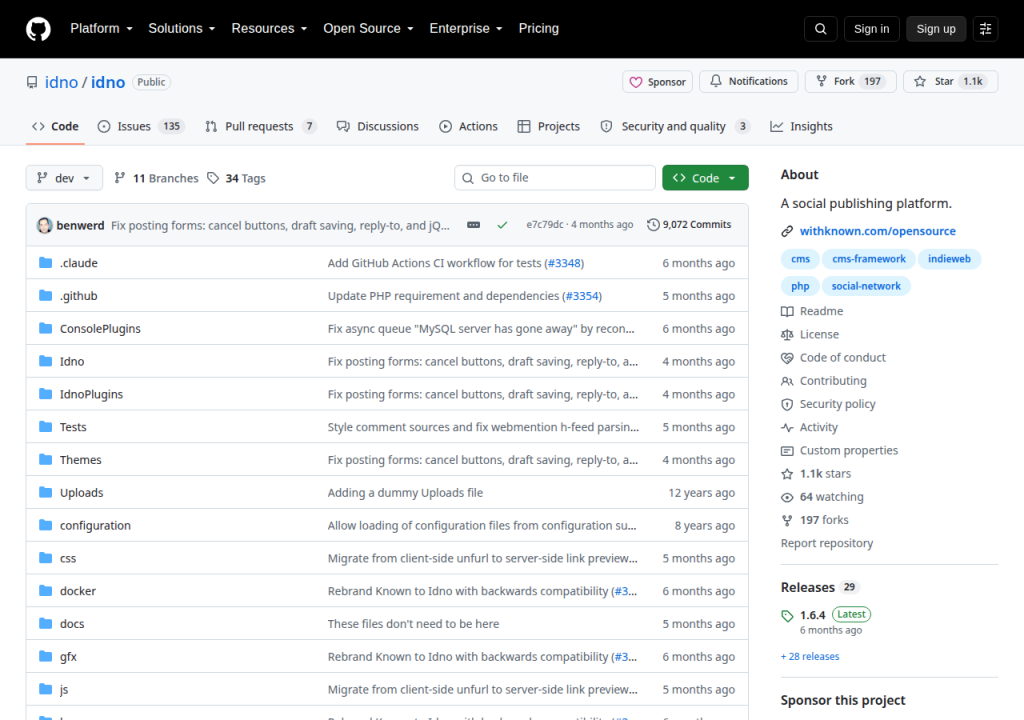The width and height of the screenshot is (1024, 720).
Task: Open the dev branch selector dropdown
Action: (x=64, y=178)
